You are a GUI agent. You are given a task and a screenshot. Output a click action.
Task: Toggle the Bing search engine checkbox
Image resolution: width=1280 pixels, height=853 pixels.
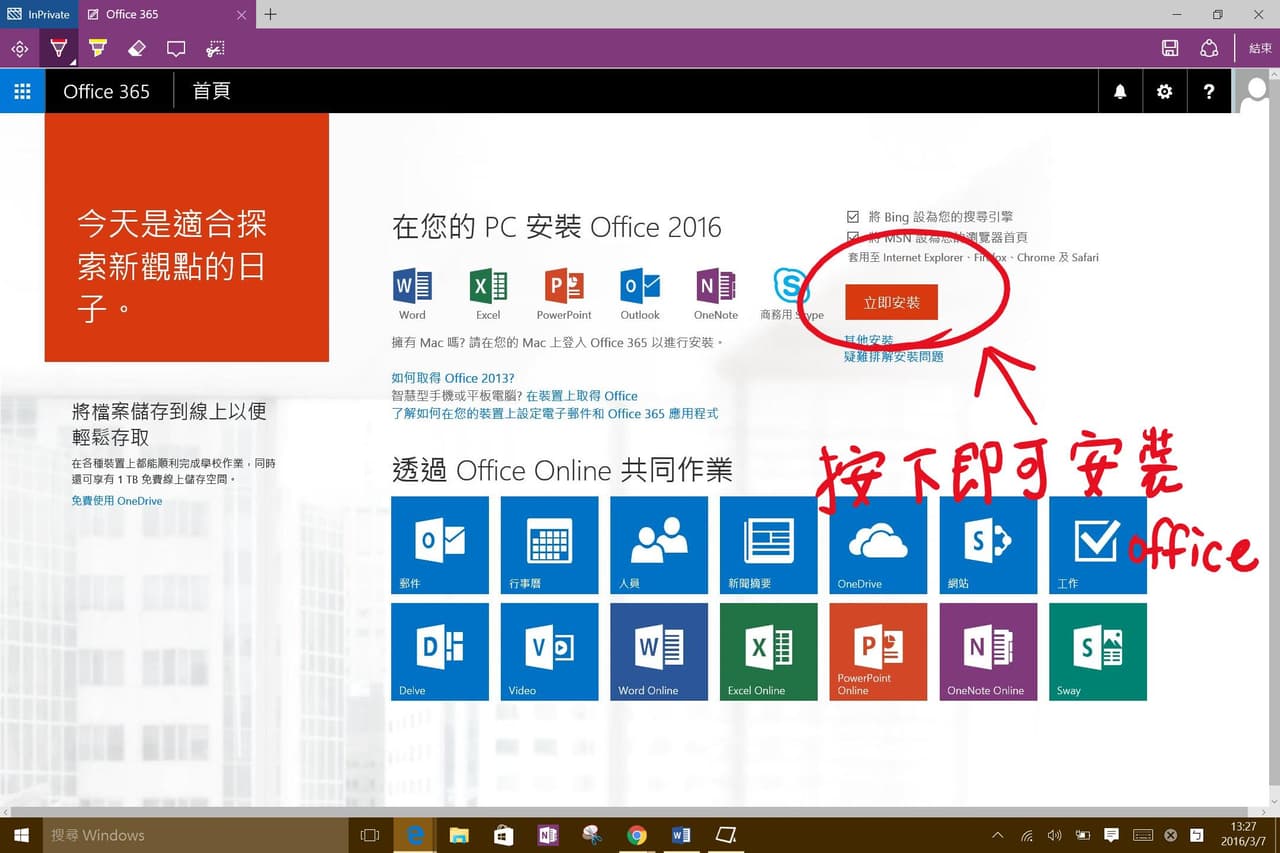[853, 216]
